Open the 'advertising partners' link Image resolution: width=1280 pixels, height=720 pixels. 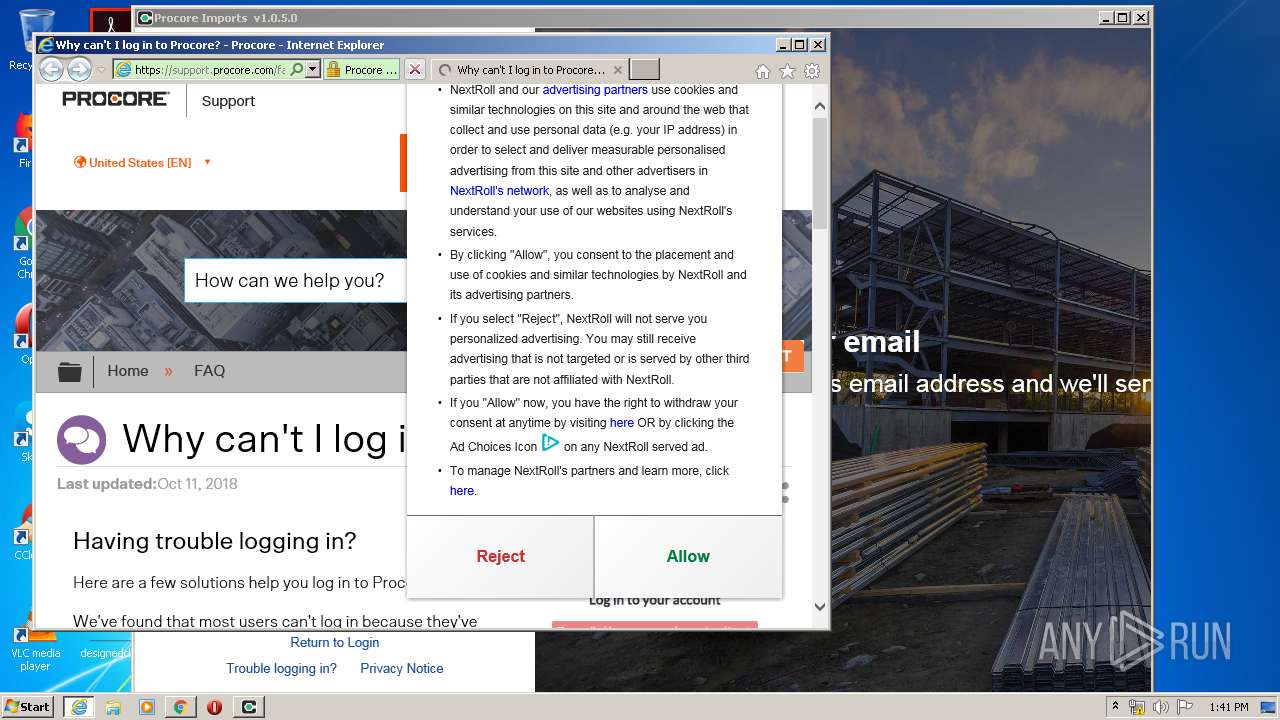595,90
